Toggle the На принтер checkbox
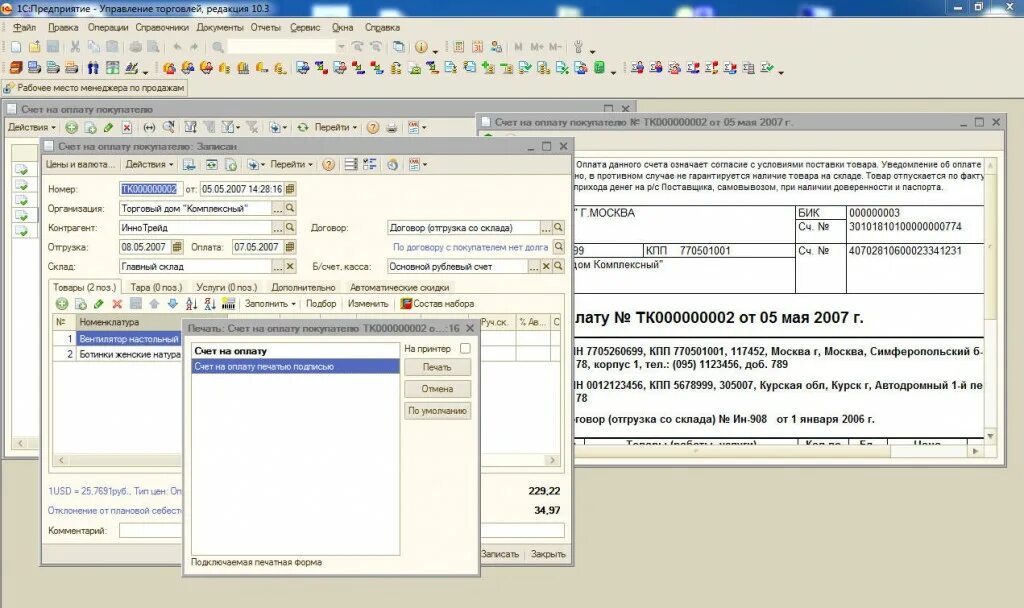This screenshot has width=1024, height=608. [465, 349]
